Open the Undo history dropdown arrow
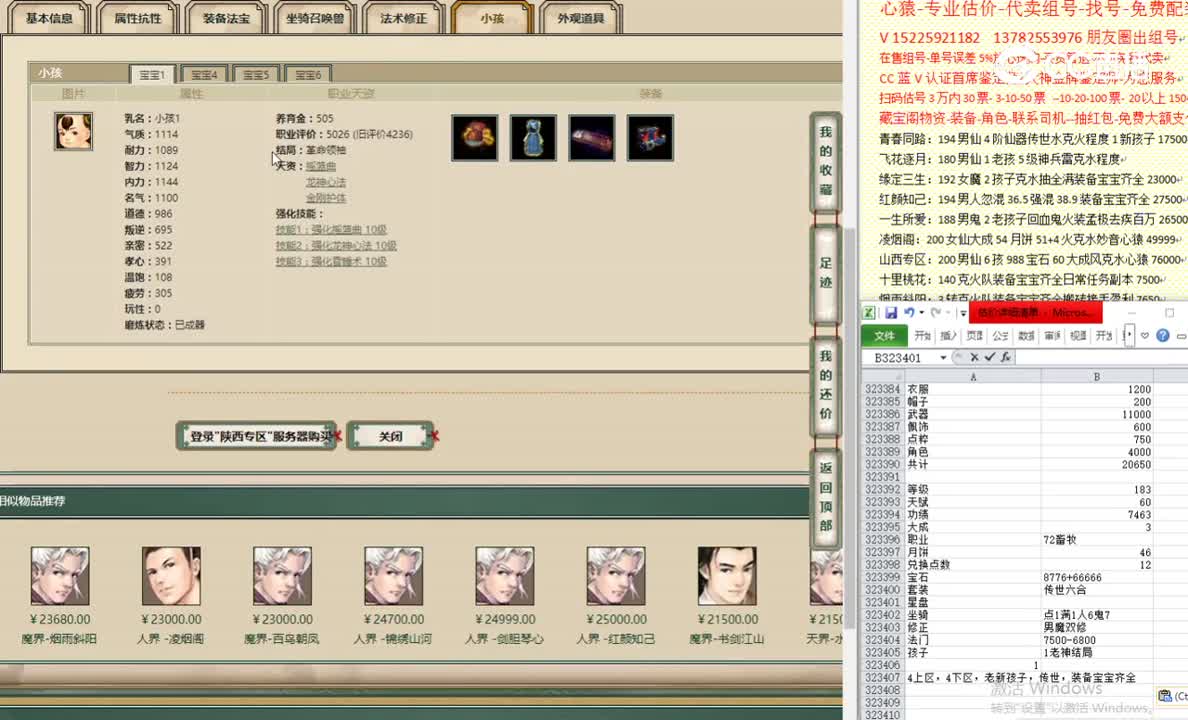Screen dimensions: 1188x720 921,312
